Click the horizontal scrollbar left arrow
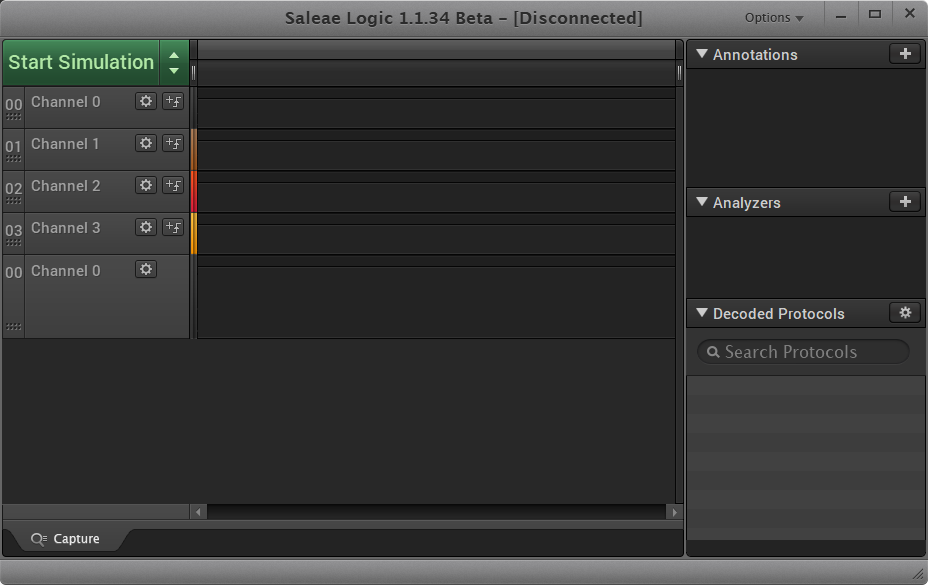The height and width of the screenshot is (585, 928). pos(198,512)
